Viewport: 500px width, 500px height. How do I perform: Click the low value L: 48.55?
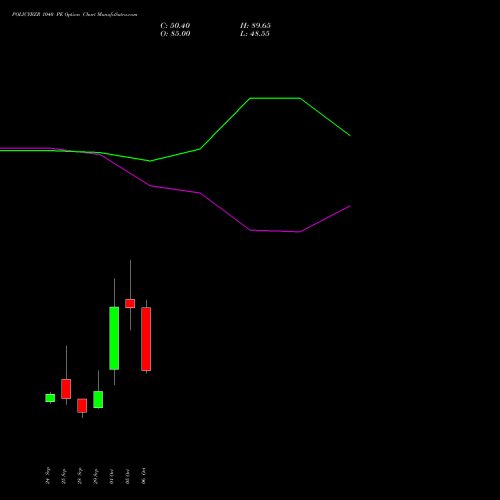[255, 34]
